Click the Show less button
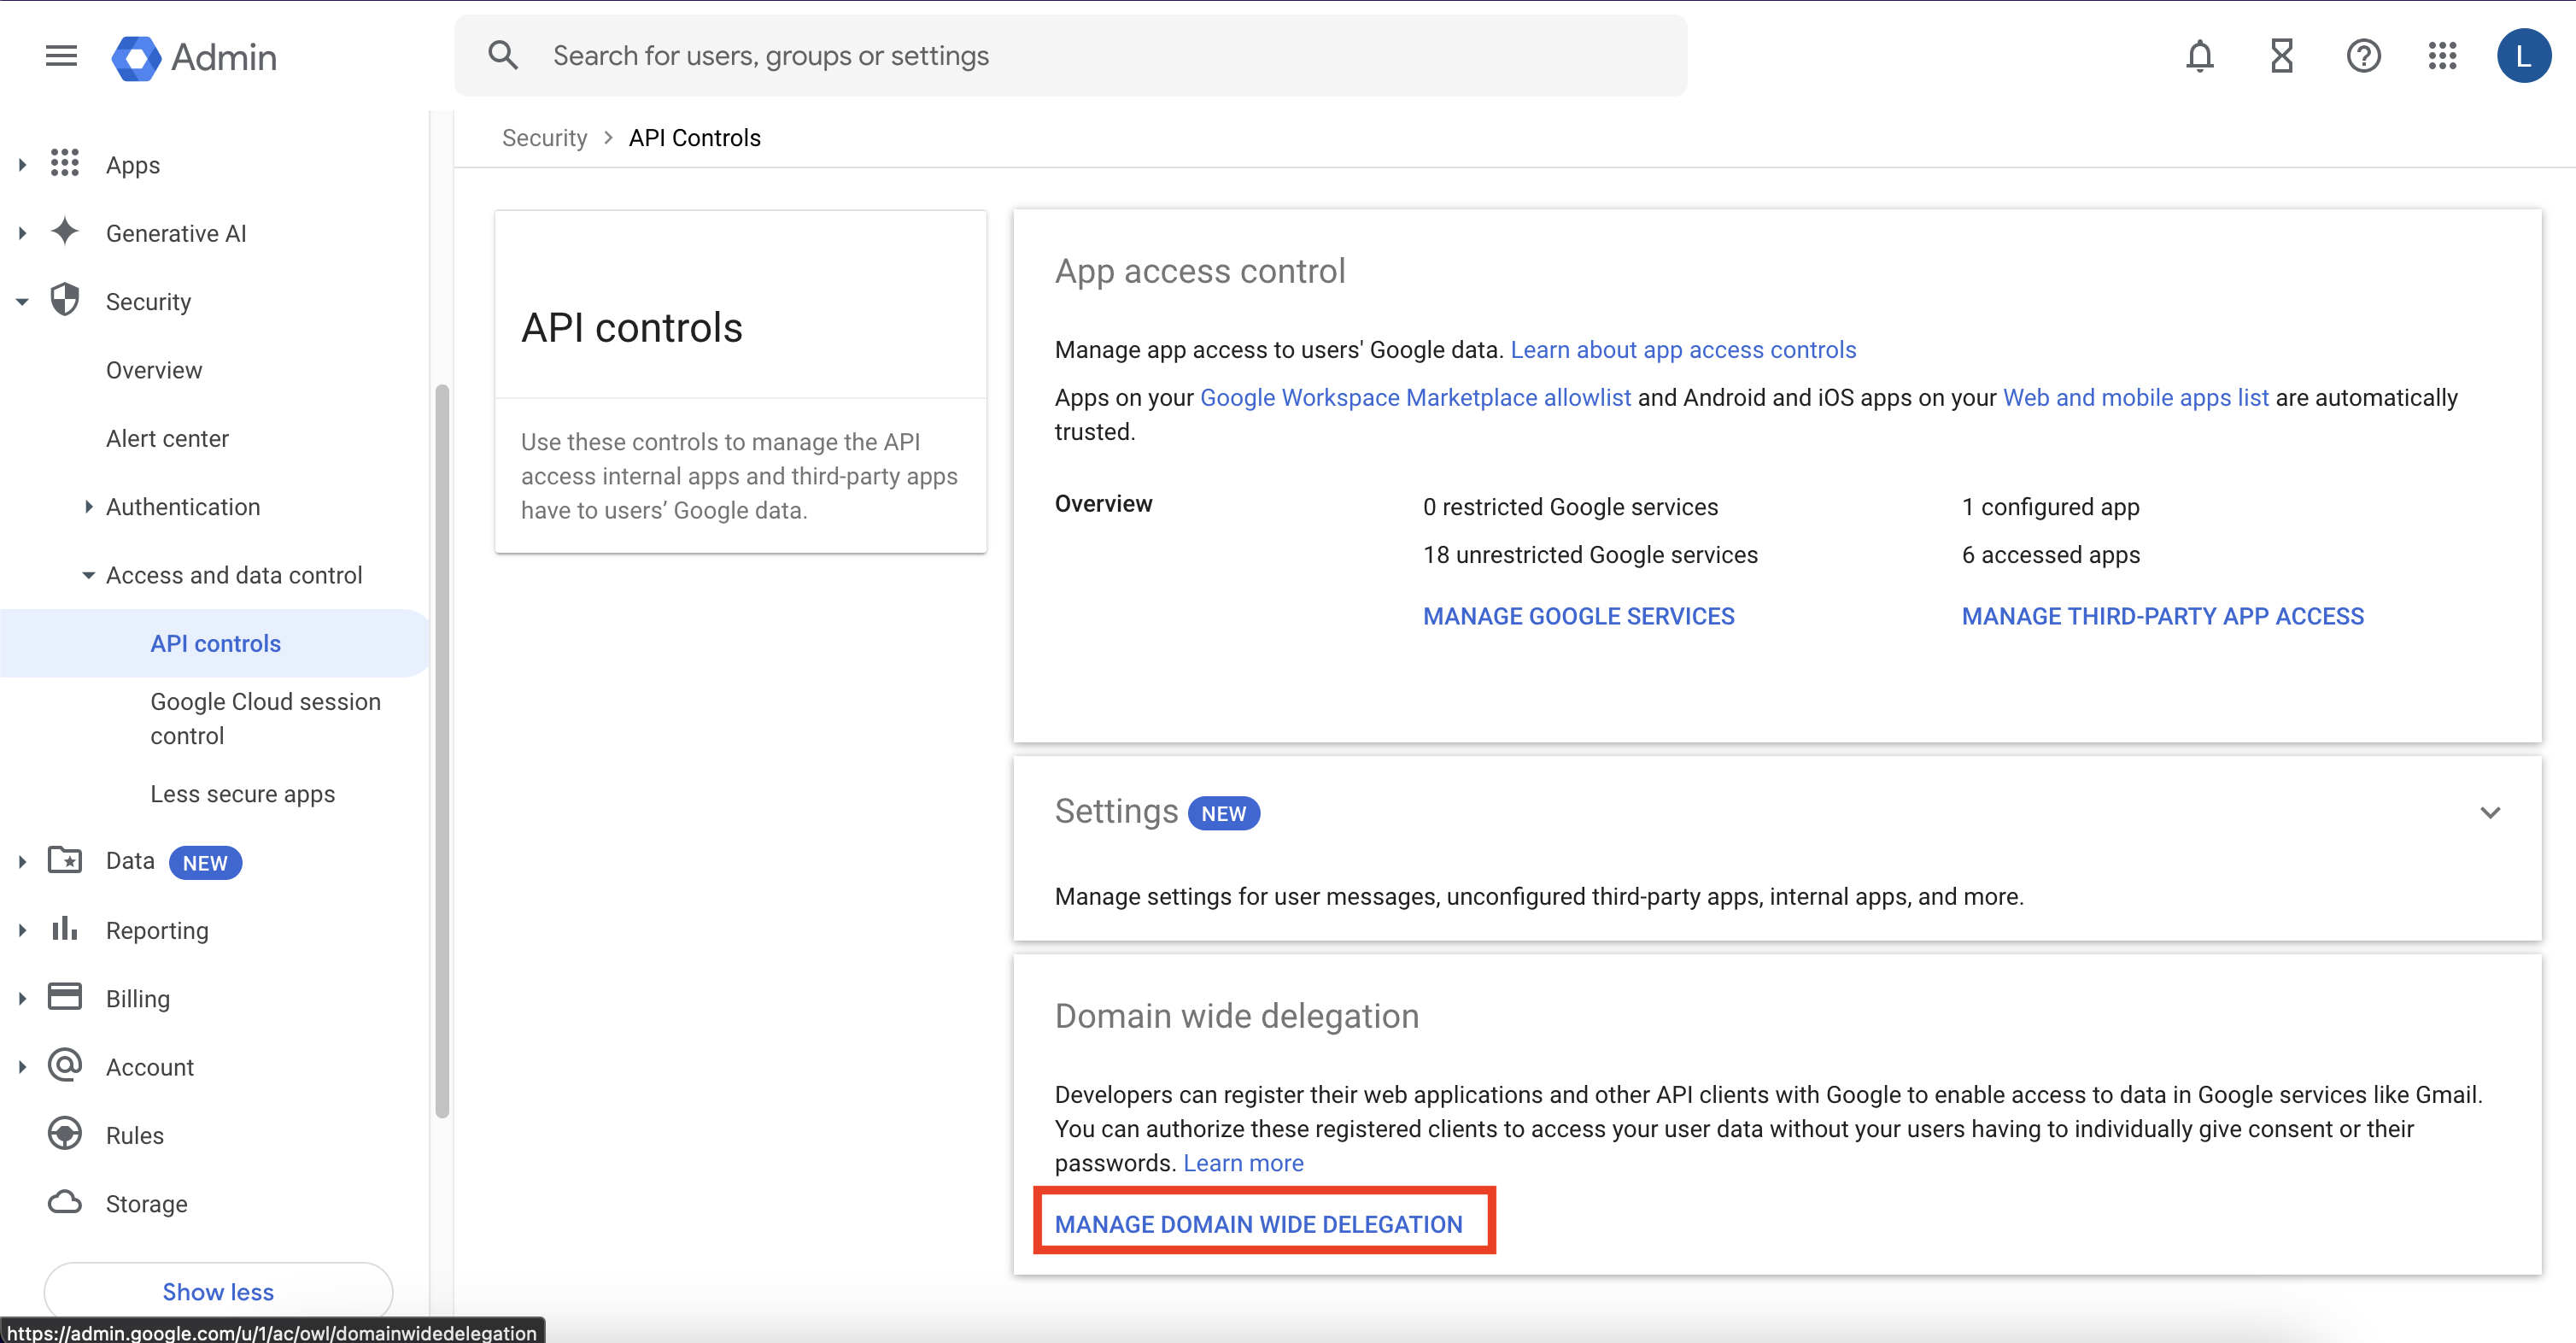 pos(218,1291)
